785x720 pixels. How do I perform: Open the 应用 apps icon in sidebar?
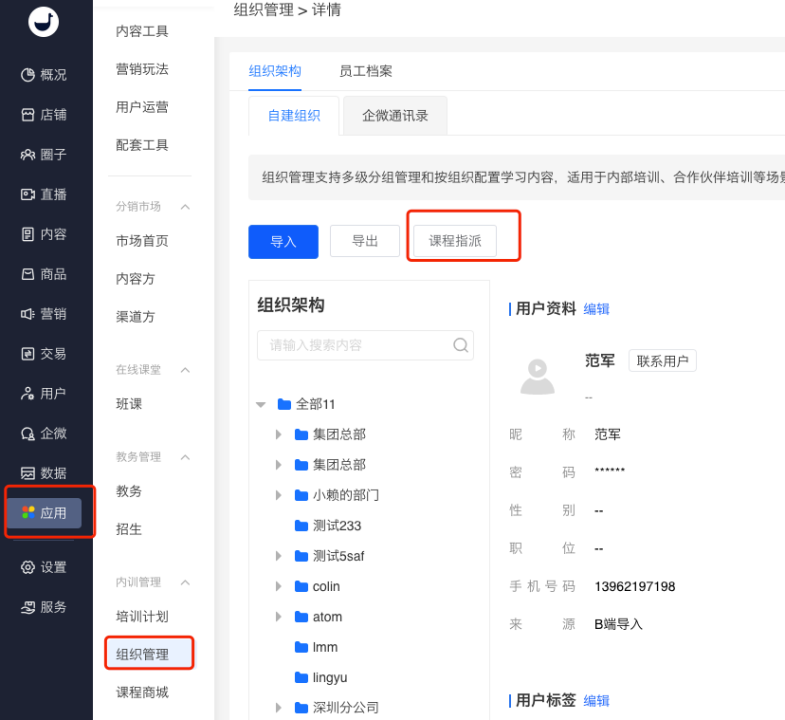(x=28, y=513)
